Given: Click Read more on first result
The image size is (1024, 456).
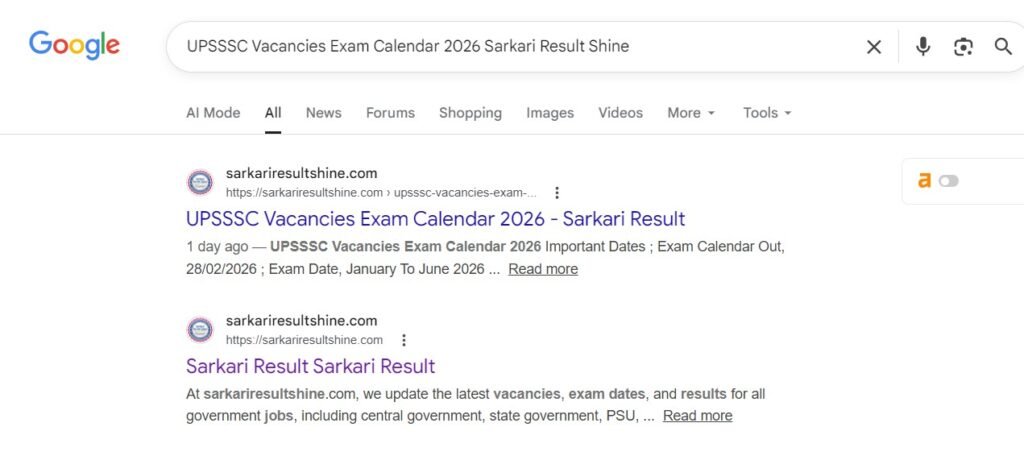Looking at the screenshot, I should 542,269.
